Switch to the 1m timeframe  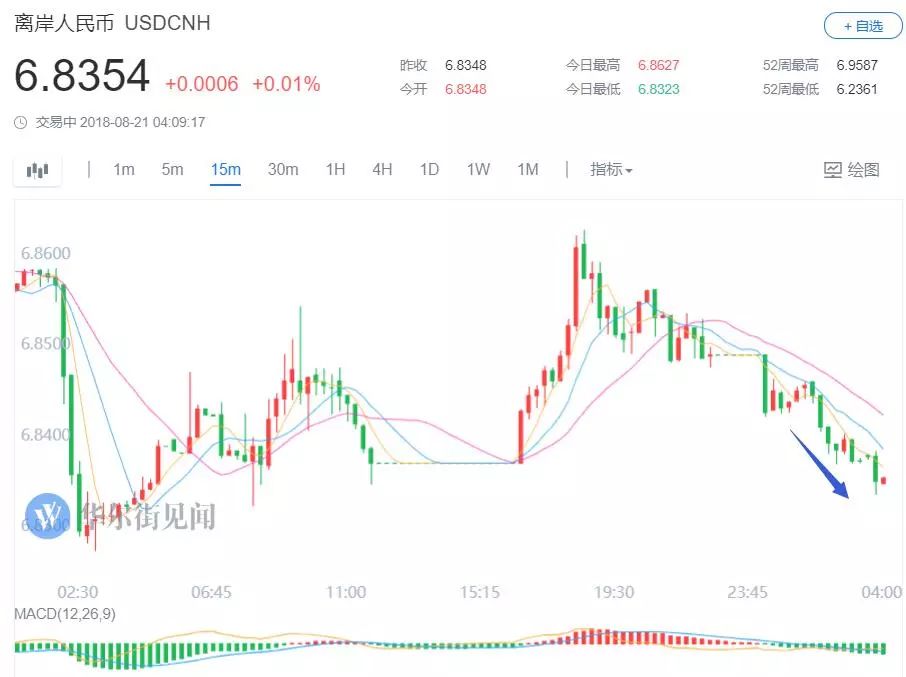point(124,169)
